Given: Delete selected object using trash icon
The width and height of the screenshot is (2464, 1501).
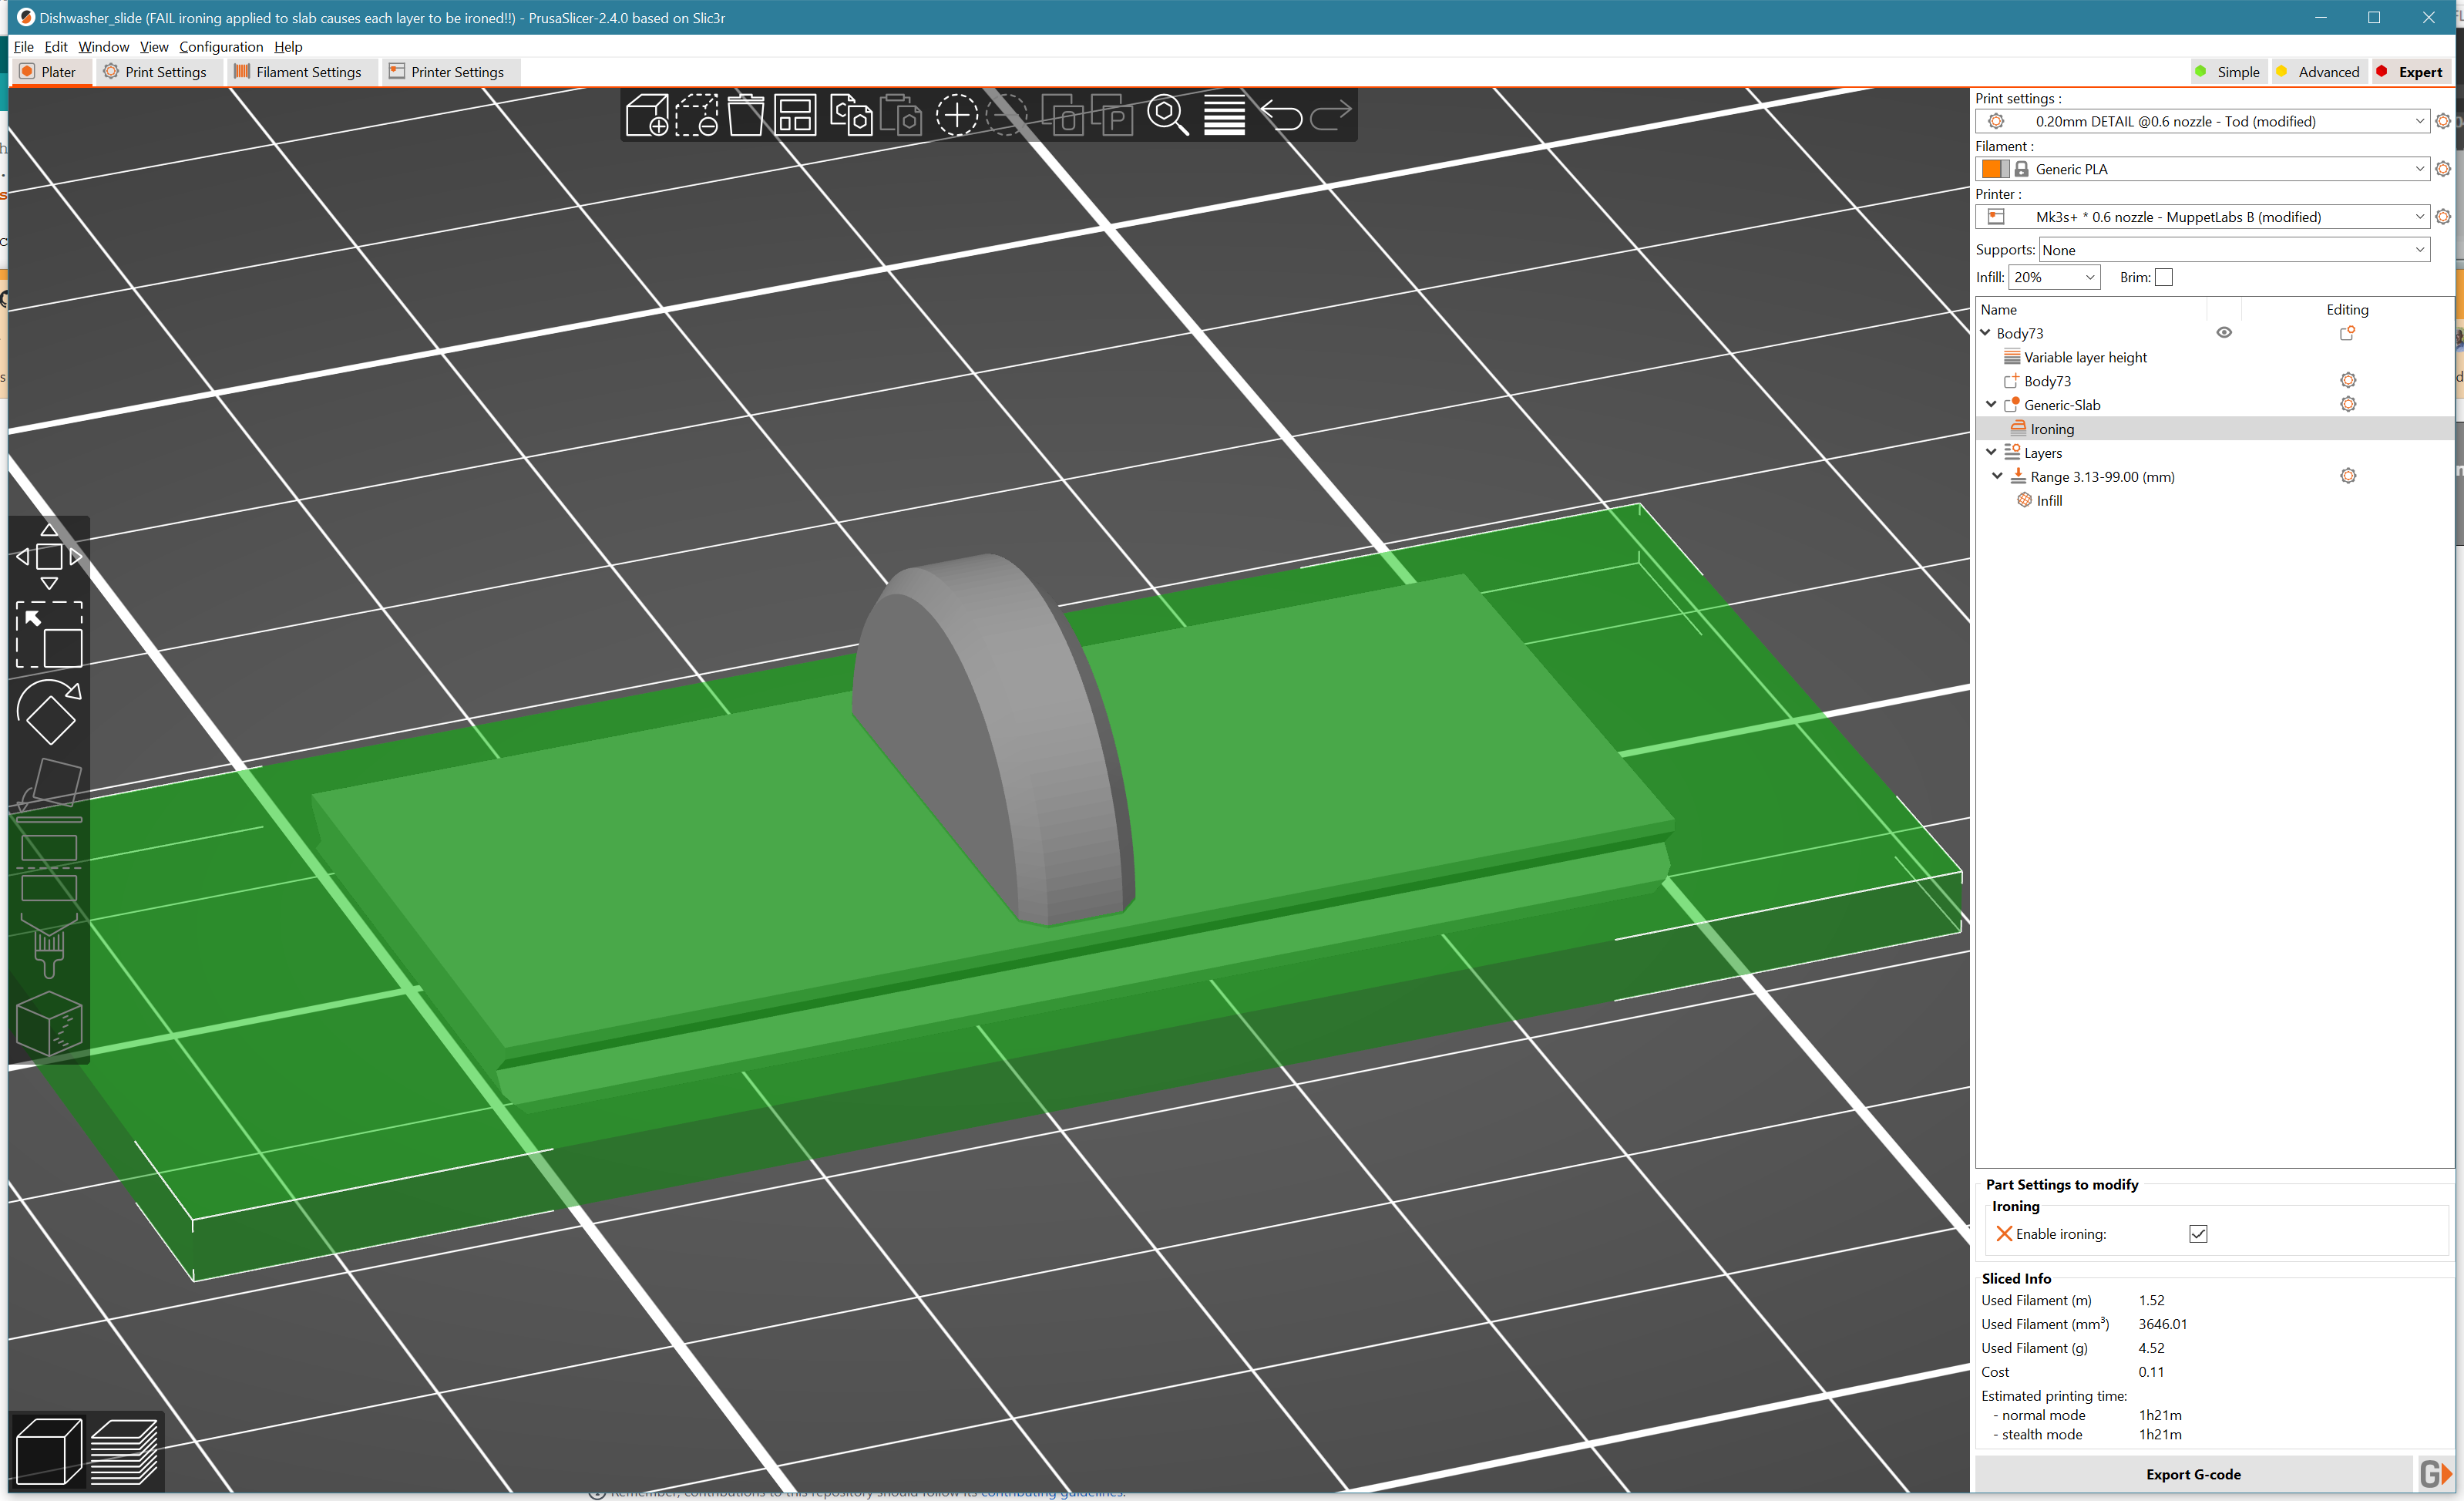Looking at the screenshot, I should click(746, 115).
